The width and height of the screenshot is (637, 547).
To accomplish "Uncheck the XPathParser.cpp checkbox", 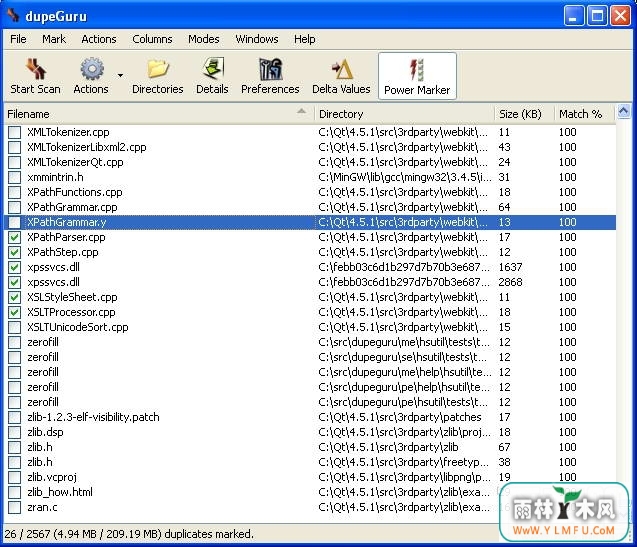I will pyautogui.click(x=15, y=237).
